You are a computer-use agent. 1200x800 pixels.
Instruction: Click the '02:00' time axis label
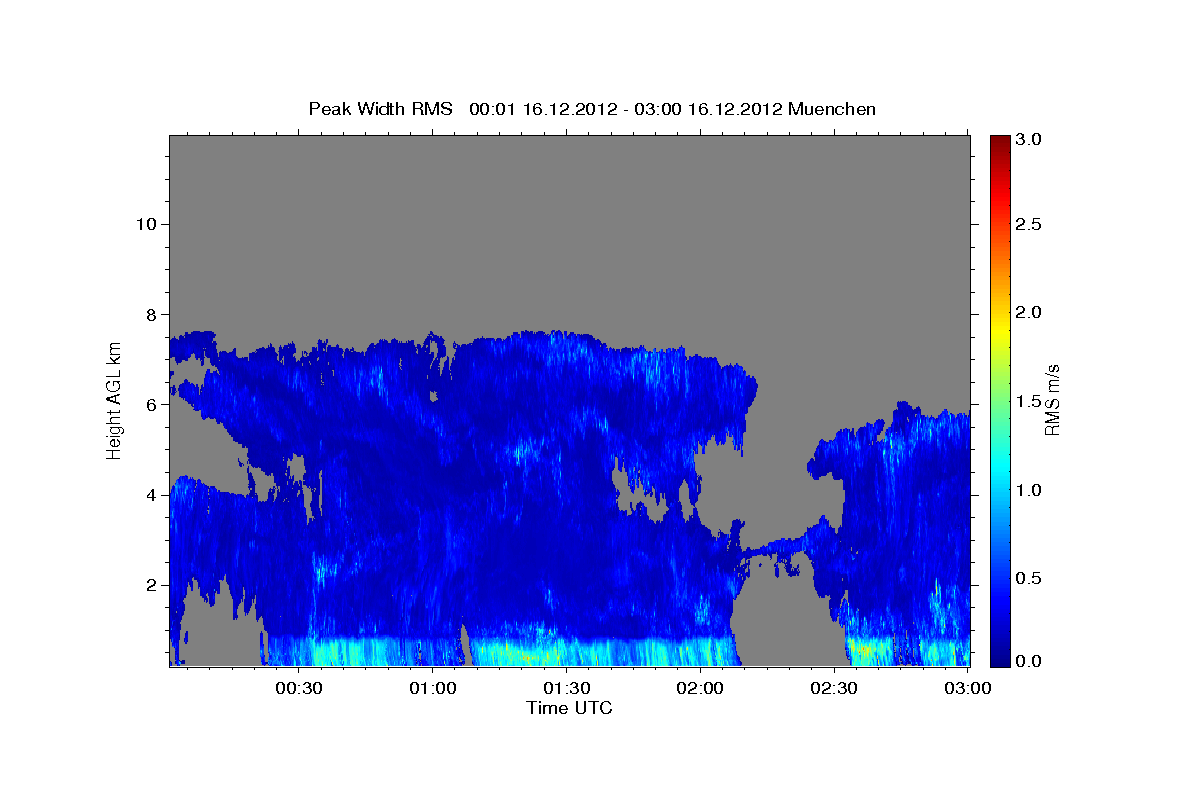[700, 687]
